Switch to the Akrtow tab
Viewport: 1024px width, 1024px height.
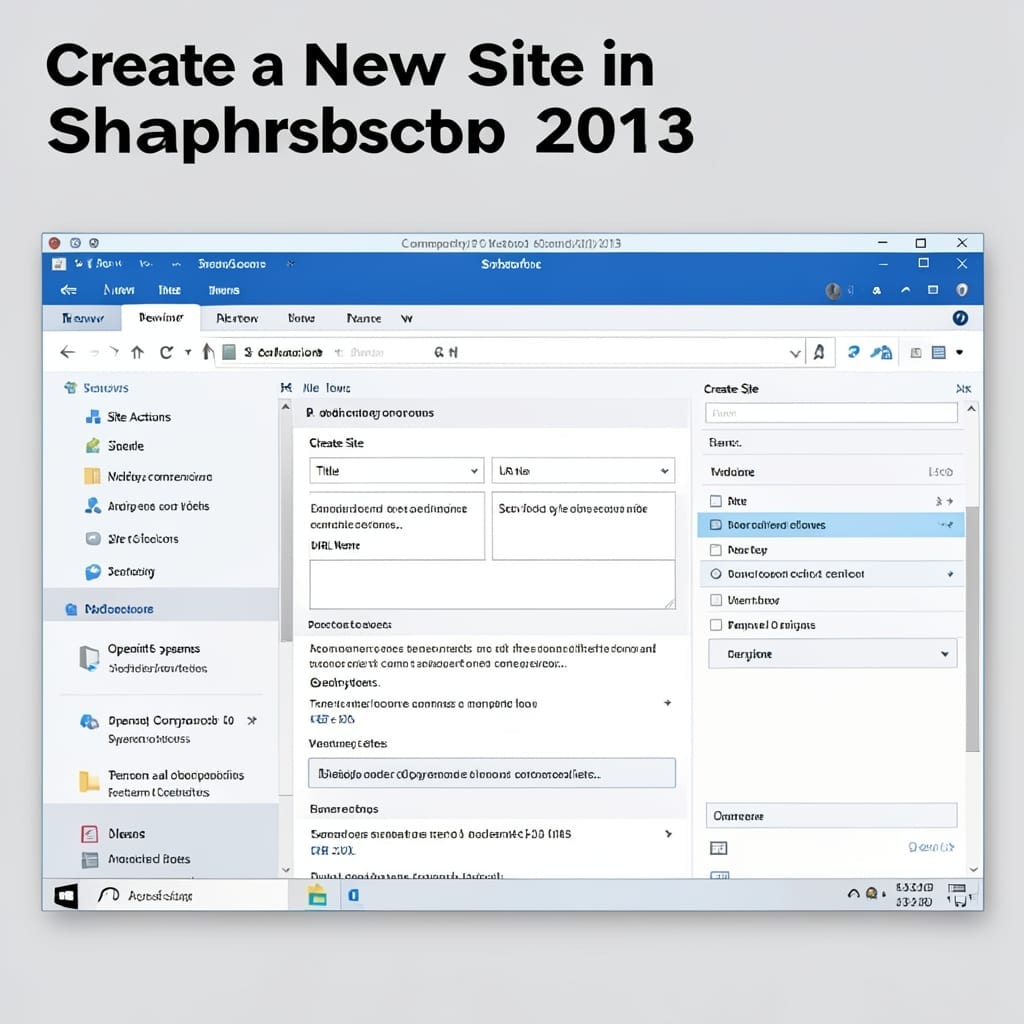[x=237, y=319]
